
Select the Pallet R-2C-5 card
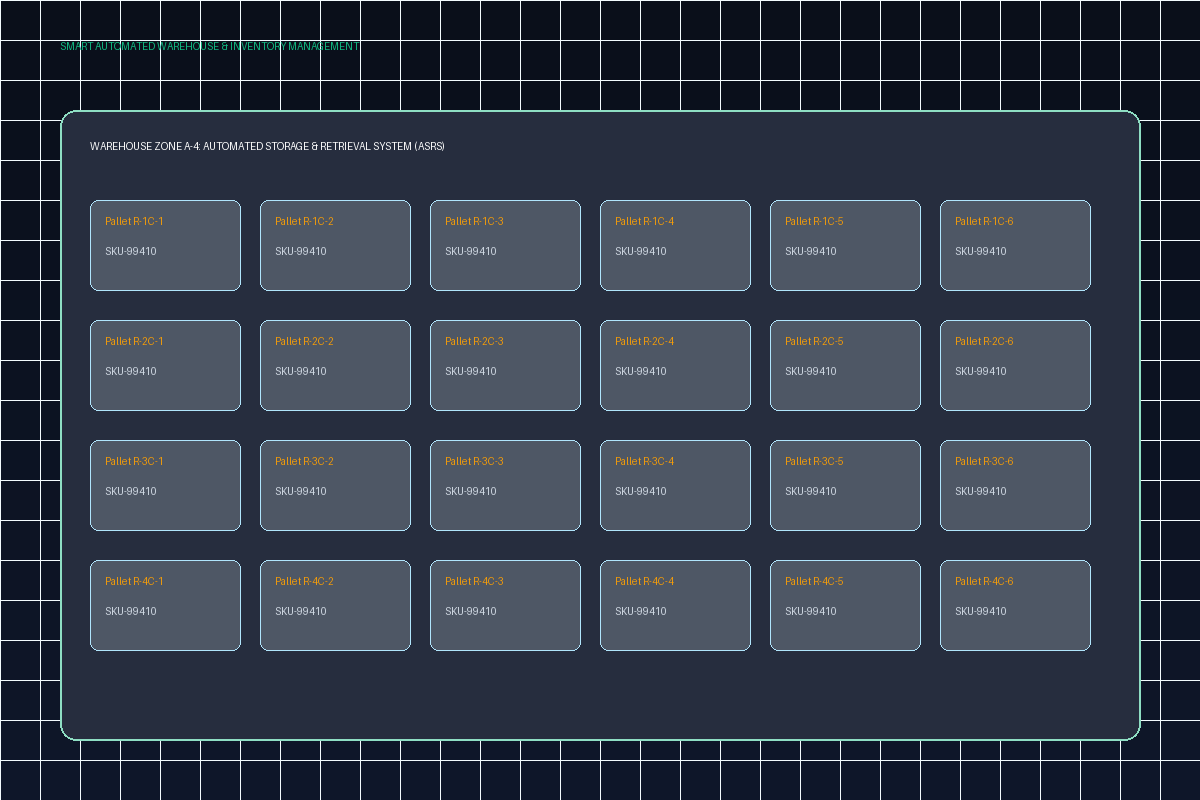pos(845,365)
